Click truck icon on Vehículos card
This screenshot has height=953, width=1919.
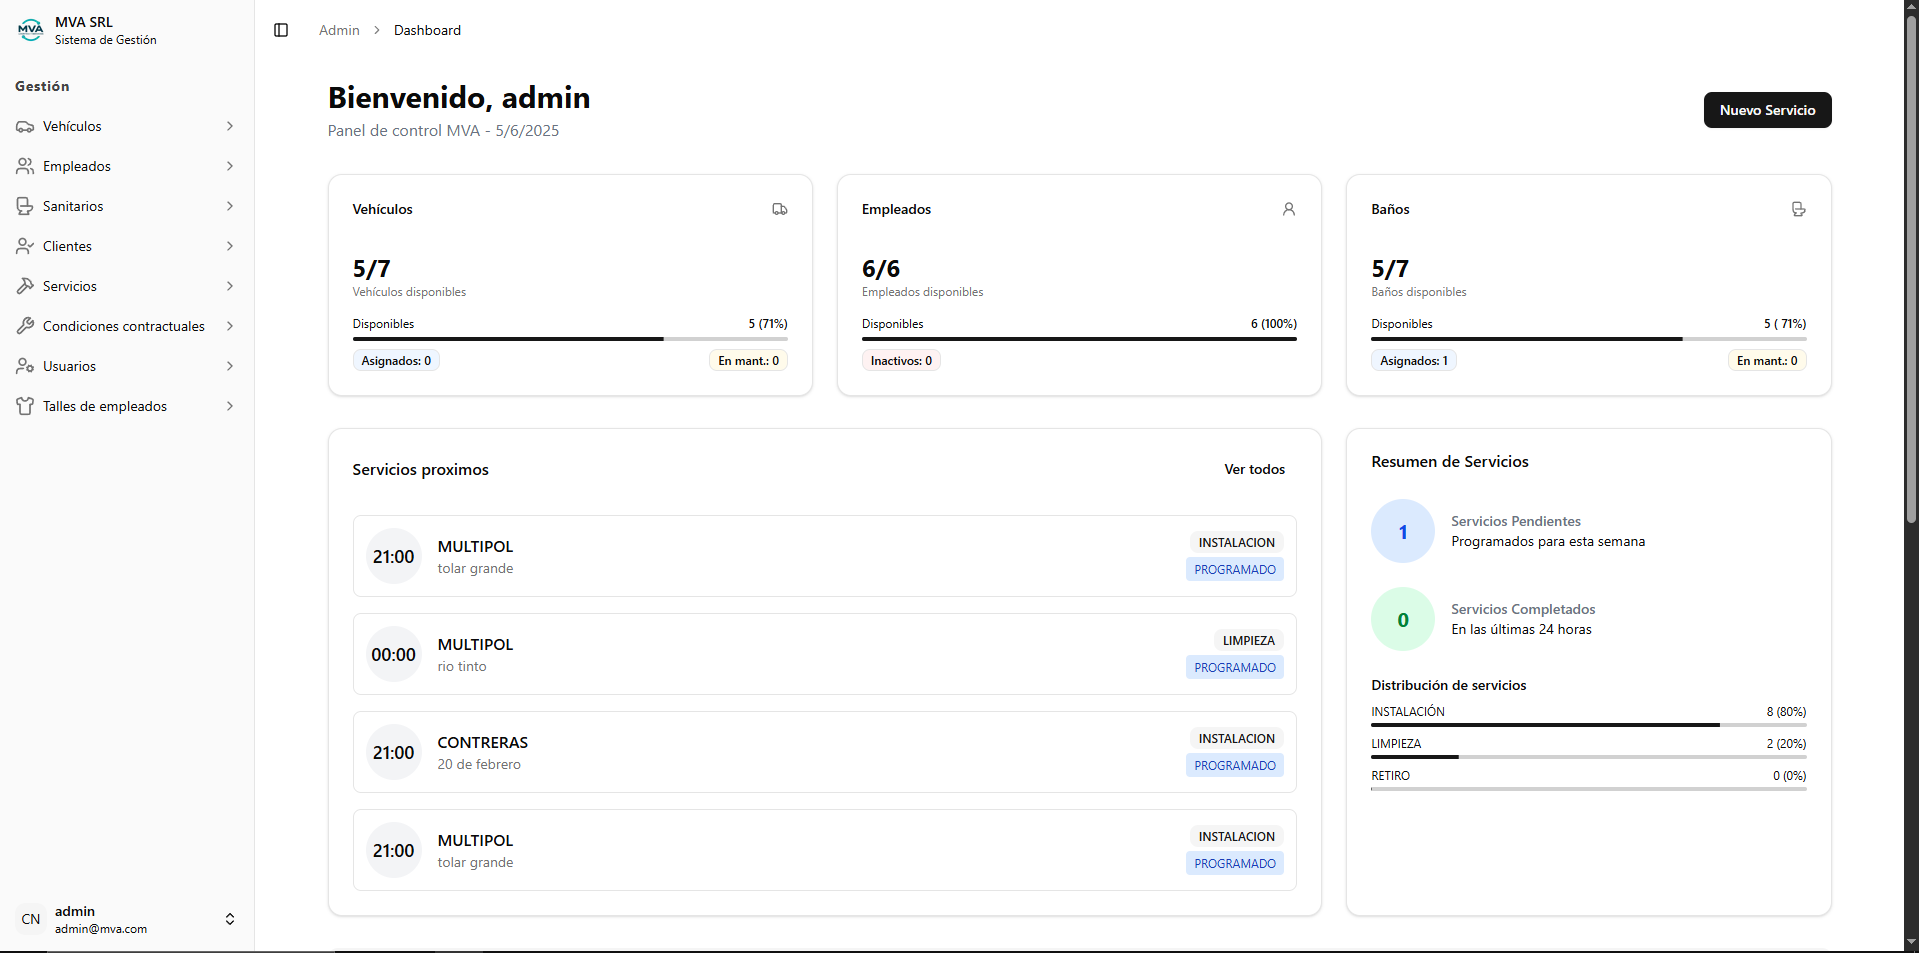tap(779, 209)
